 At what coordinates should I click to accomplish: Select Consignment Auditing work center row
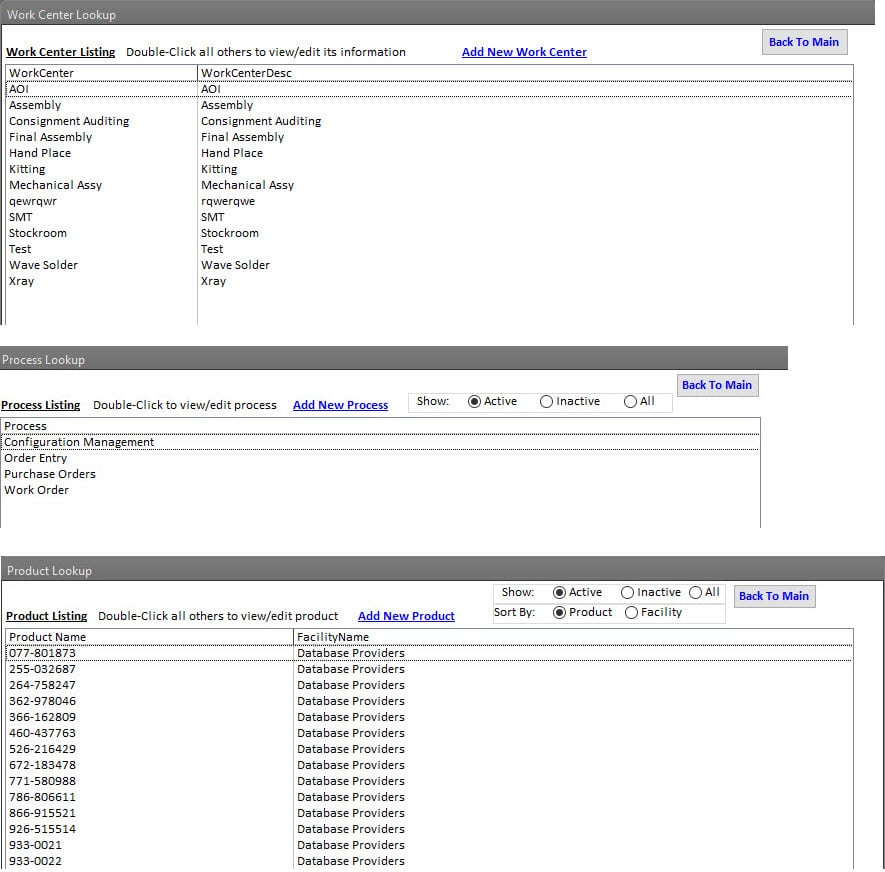tap(429, 121)
